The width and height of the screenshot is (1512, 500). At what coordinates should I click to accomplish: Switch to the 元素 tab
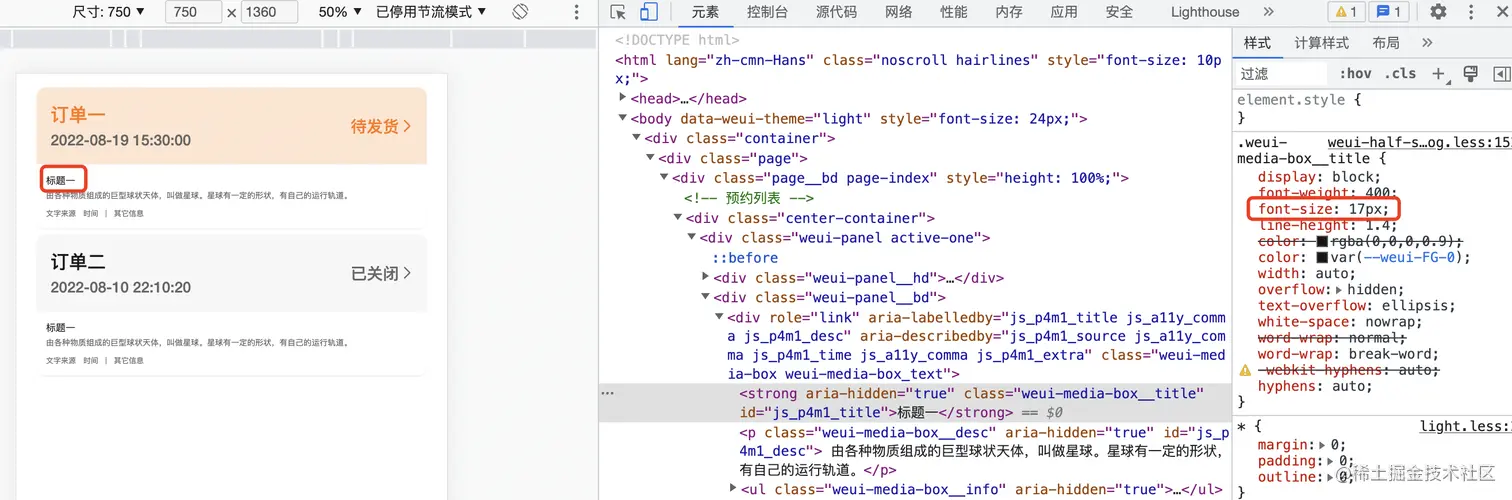point(705,12)
